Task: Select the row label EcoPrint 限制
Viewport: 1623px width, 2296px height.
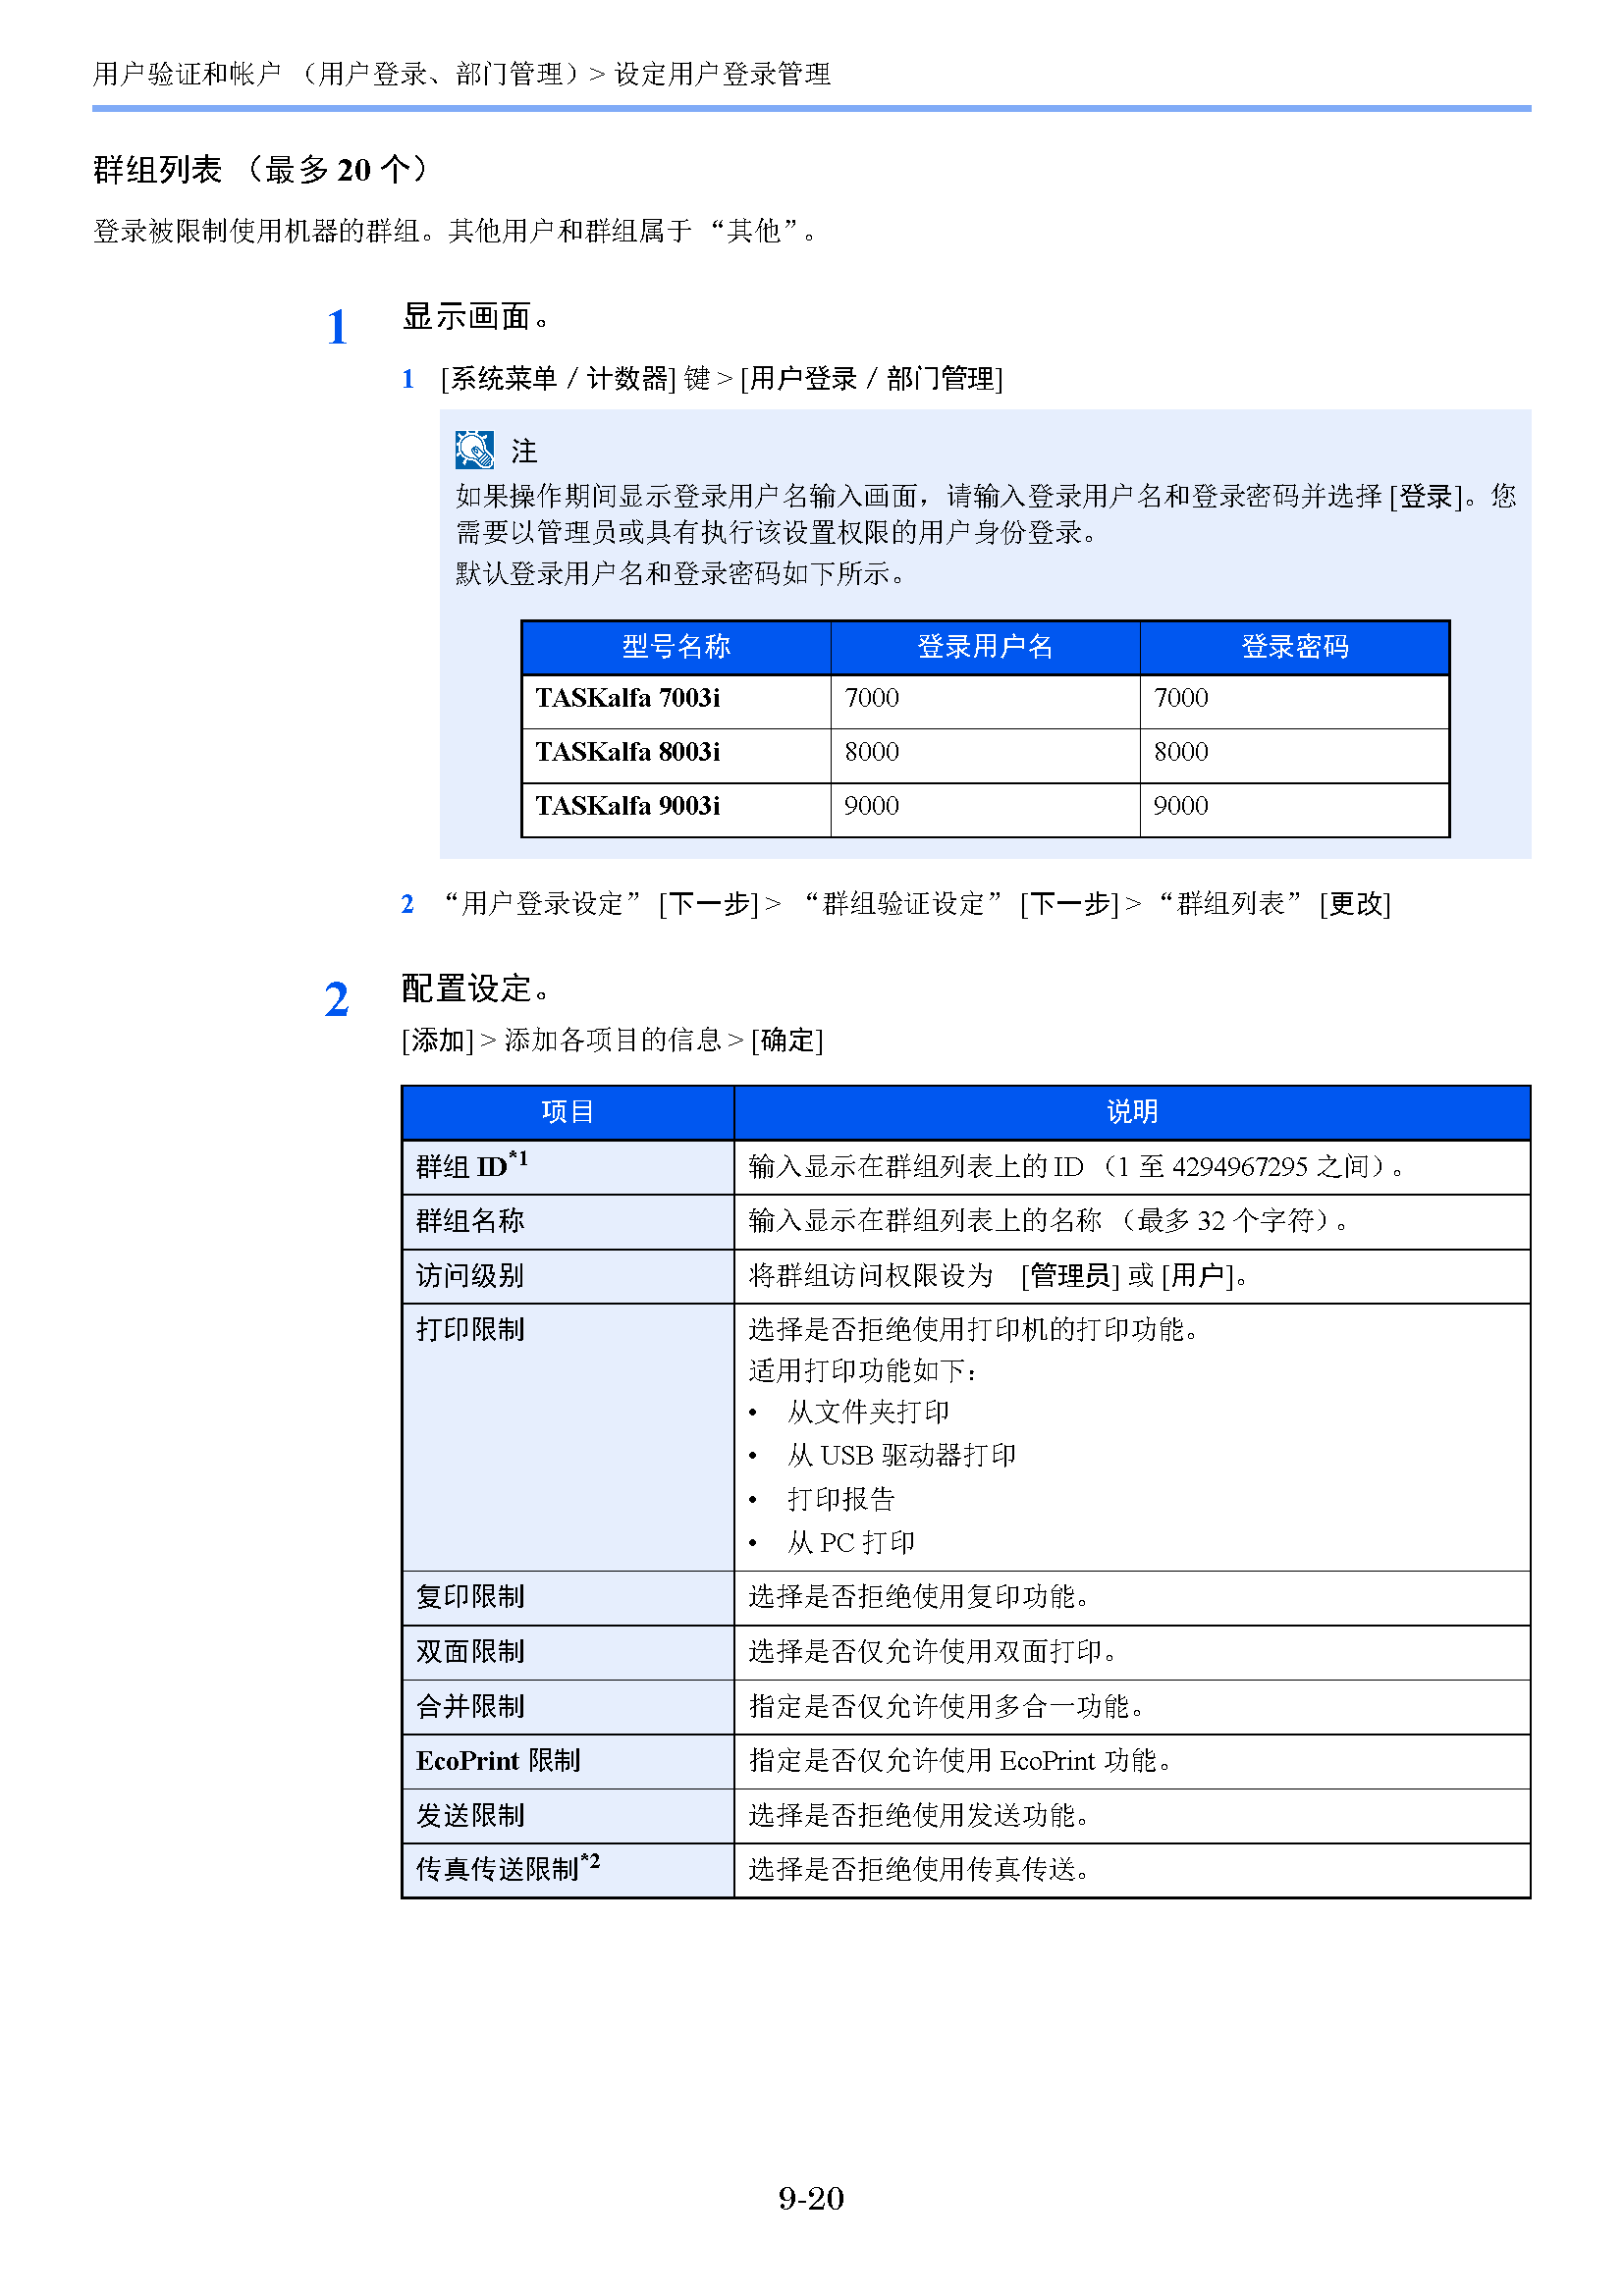Action: [498, 1761]
